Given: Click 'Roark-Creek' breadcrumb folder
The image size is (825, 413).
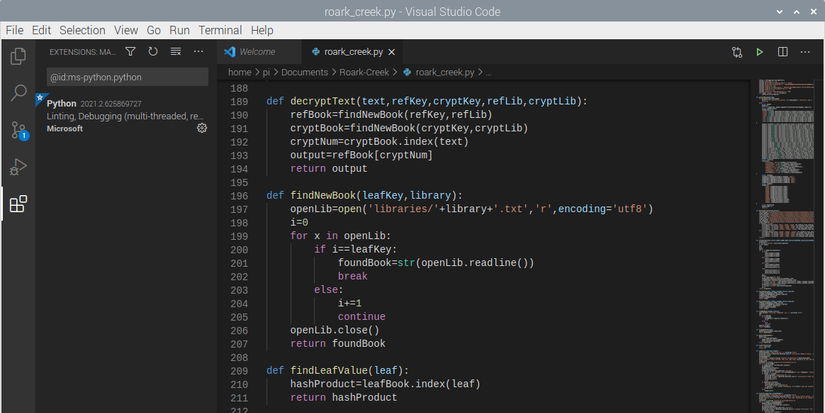Looking at the screenshot, I should pos(364,73).
